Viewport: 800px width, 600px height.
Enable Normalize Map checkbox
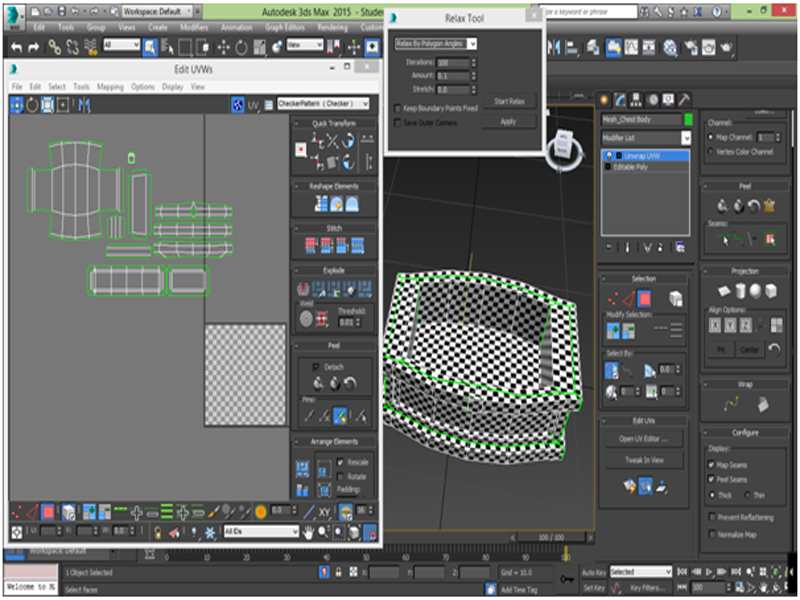[712, 534]
